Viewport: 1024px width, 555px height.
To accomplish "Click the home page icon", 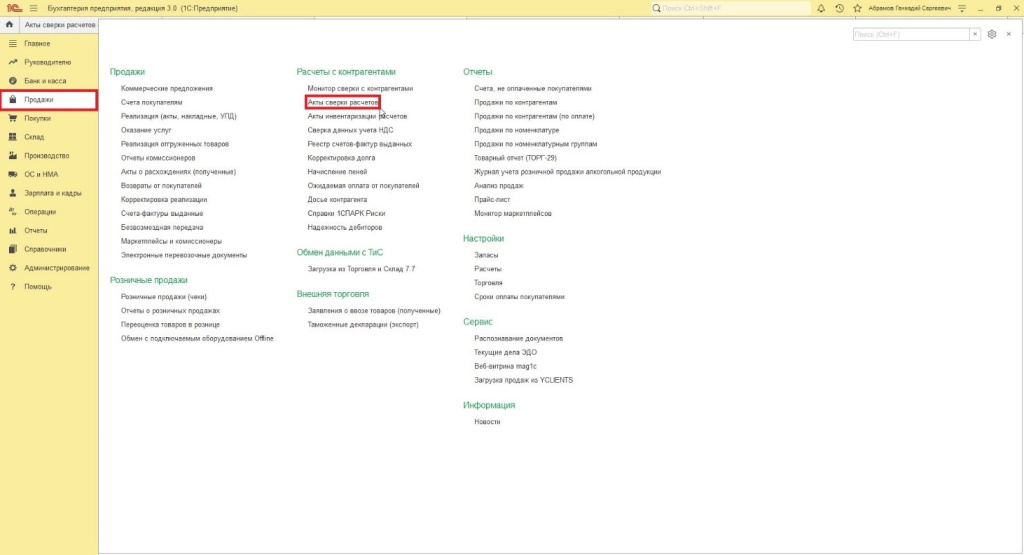I will [9, 22].
